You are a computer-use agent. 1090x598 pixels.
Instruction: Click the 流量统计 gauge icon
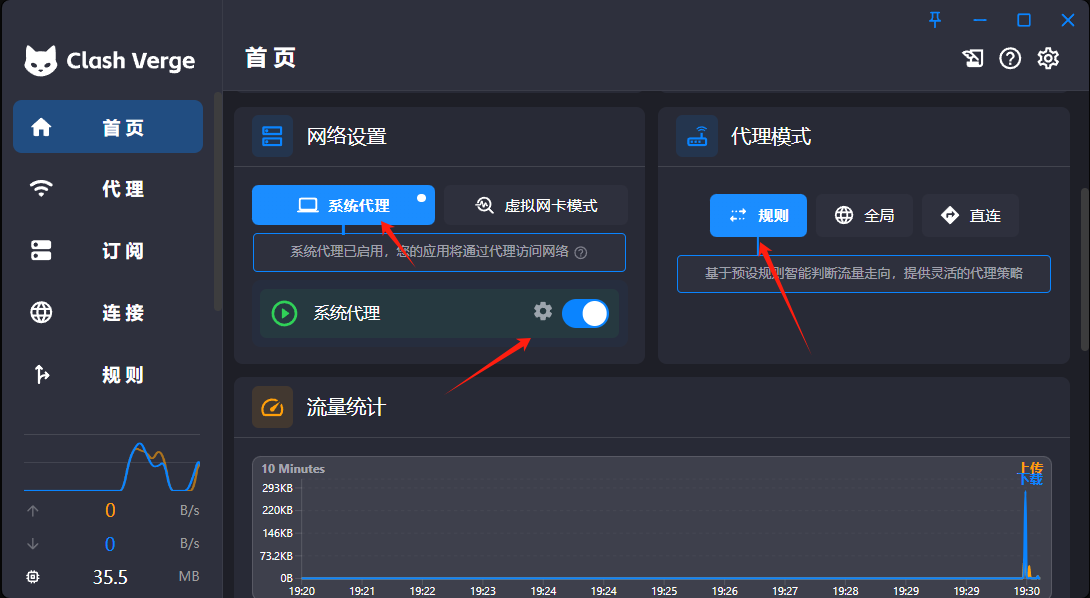pos(272,407)
